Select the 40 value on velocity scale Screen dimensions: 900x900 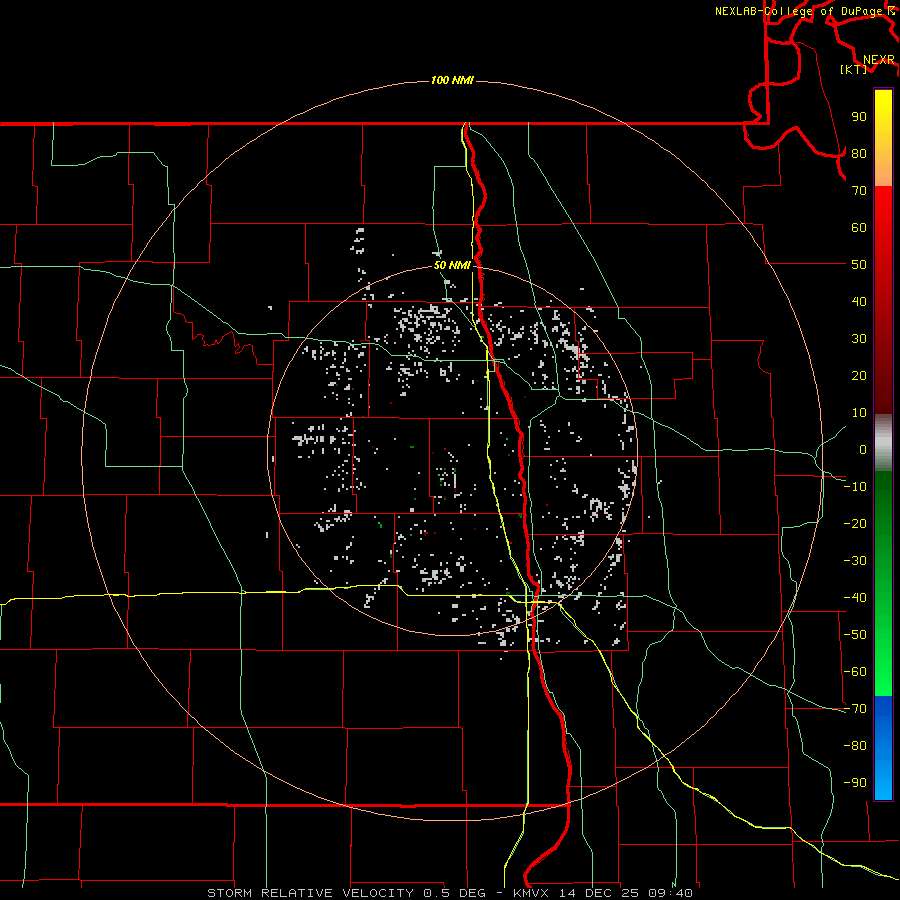(859, 301)
